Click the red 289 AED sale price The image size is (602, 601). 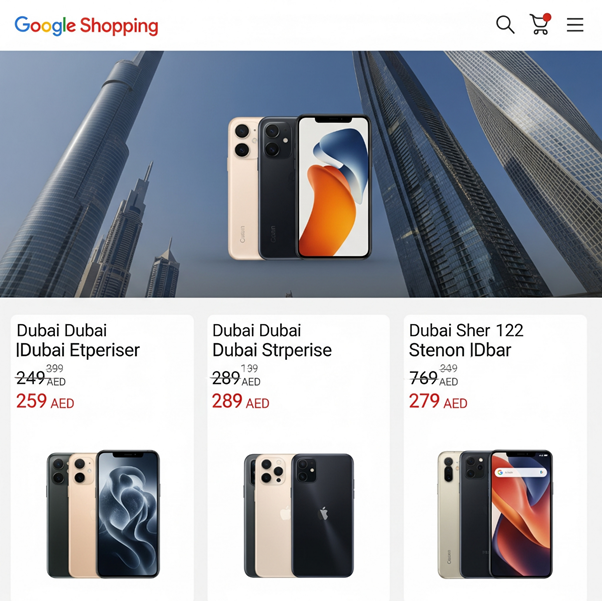[x=241, y=401]
